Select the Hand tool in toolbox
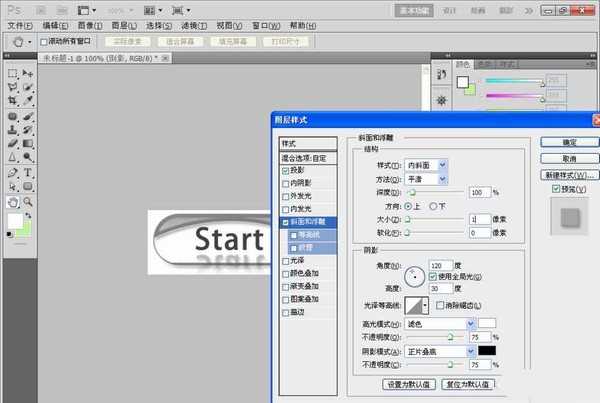Viewport: 600px width, 403px height. [12, 200]
